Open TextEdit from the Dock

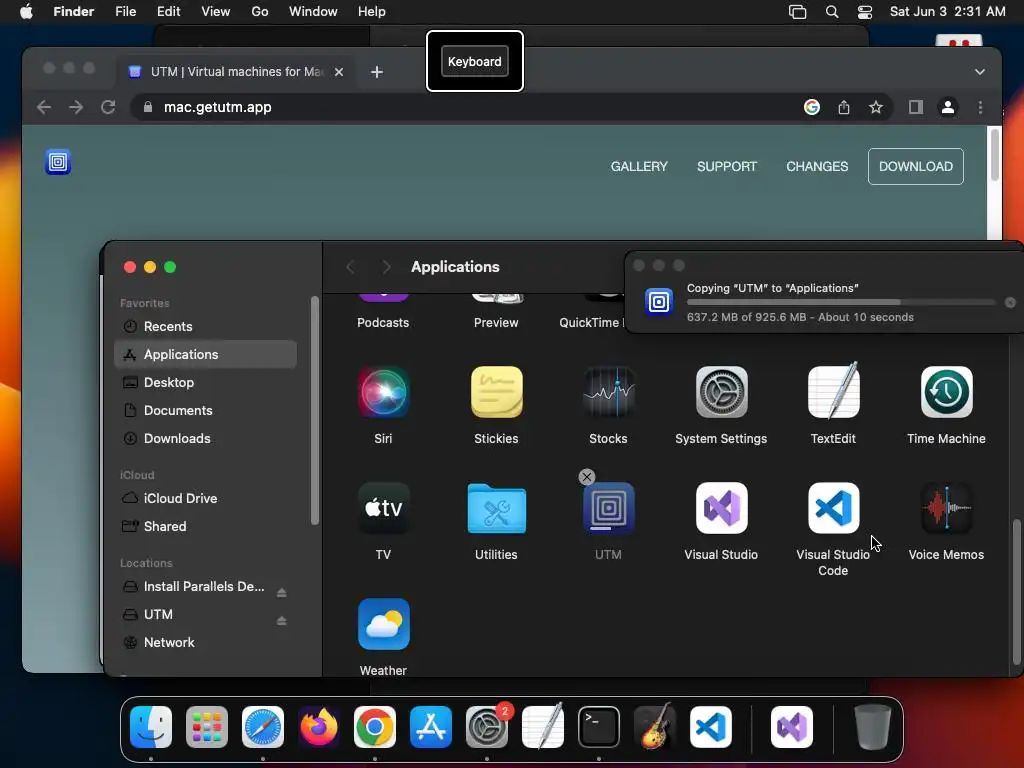(x=543, y=727)
